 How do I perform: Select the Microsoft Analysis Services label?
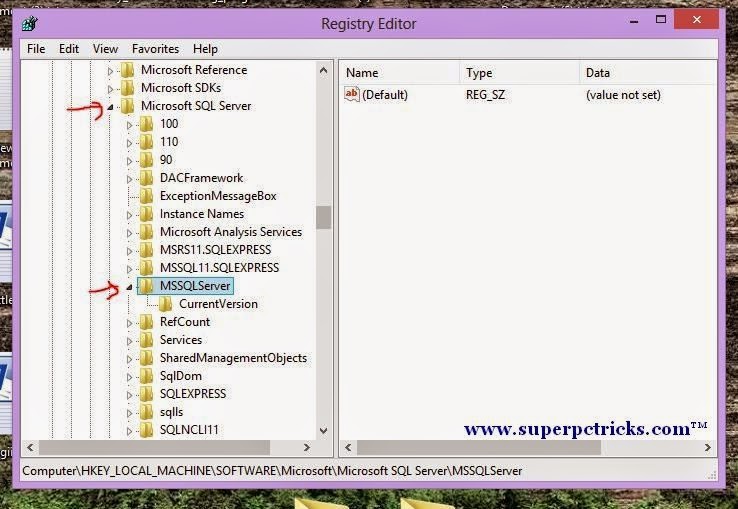(x=231, y=232)
